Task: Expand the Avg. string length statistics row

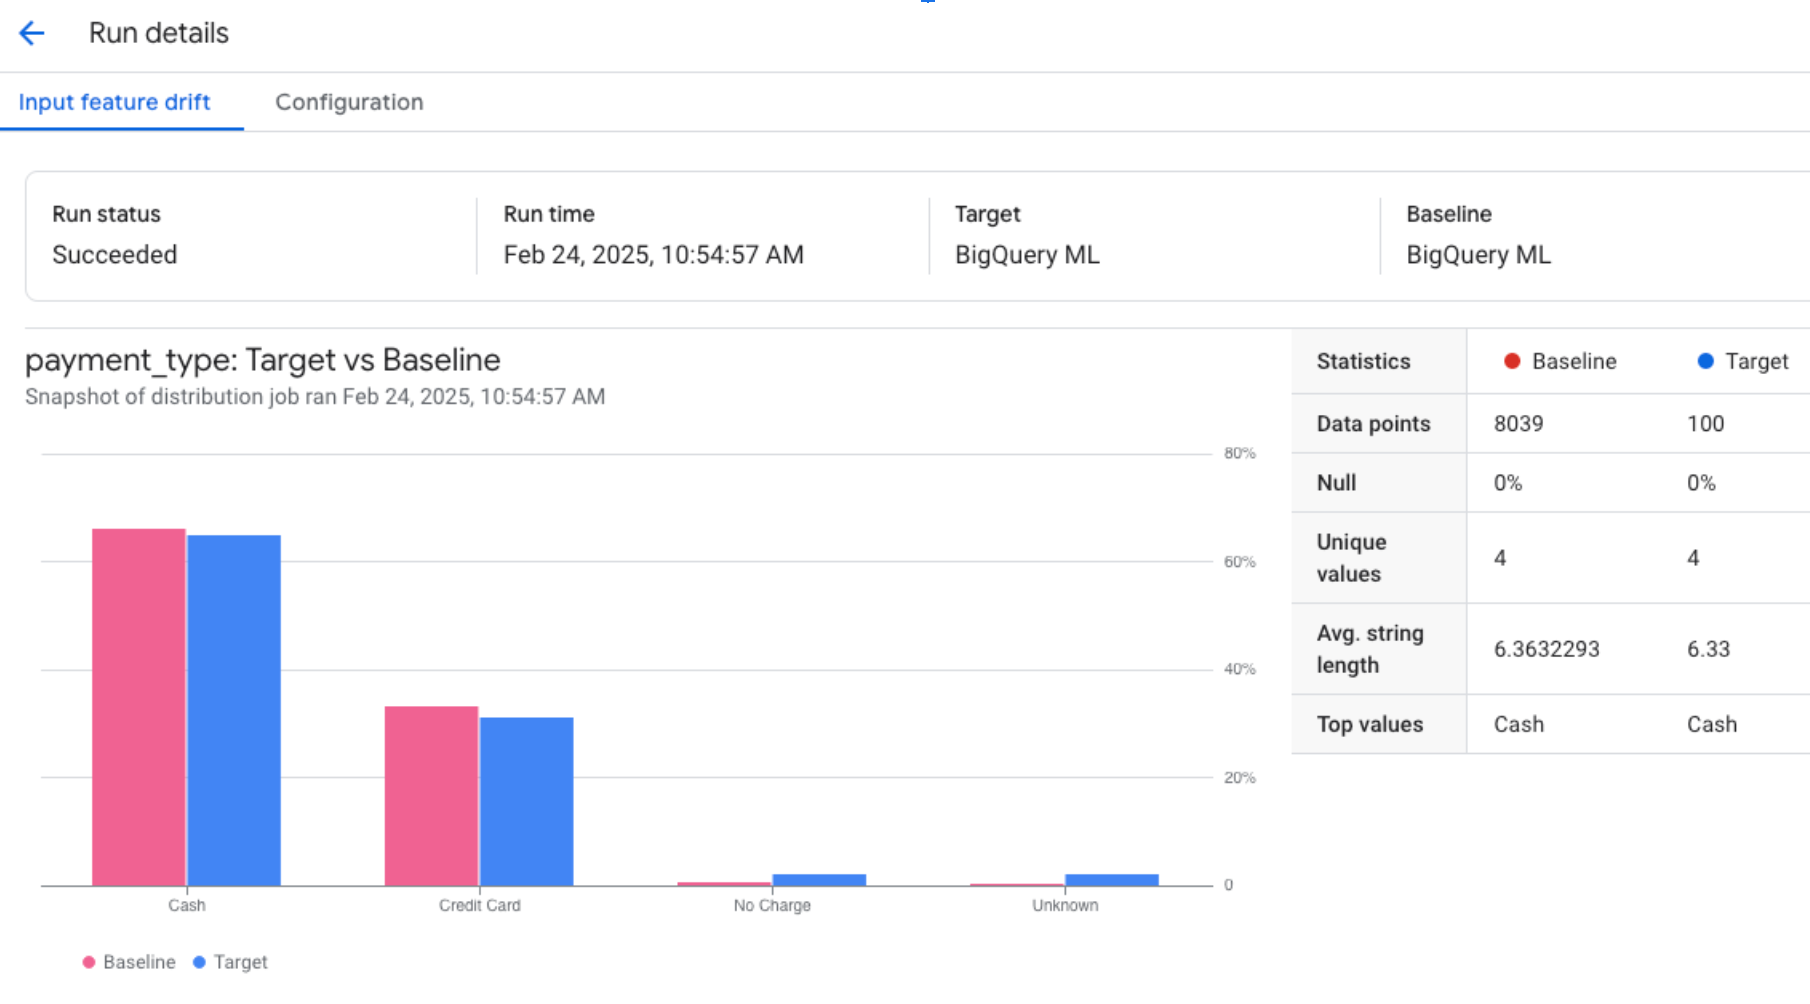Action: 1371,648
